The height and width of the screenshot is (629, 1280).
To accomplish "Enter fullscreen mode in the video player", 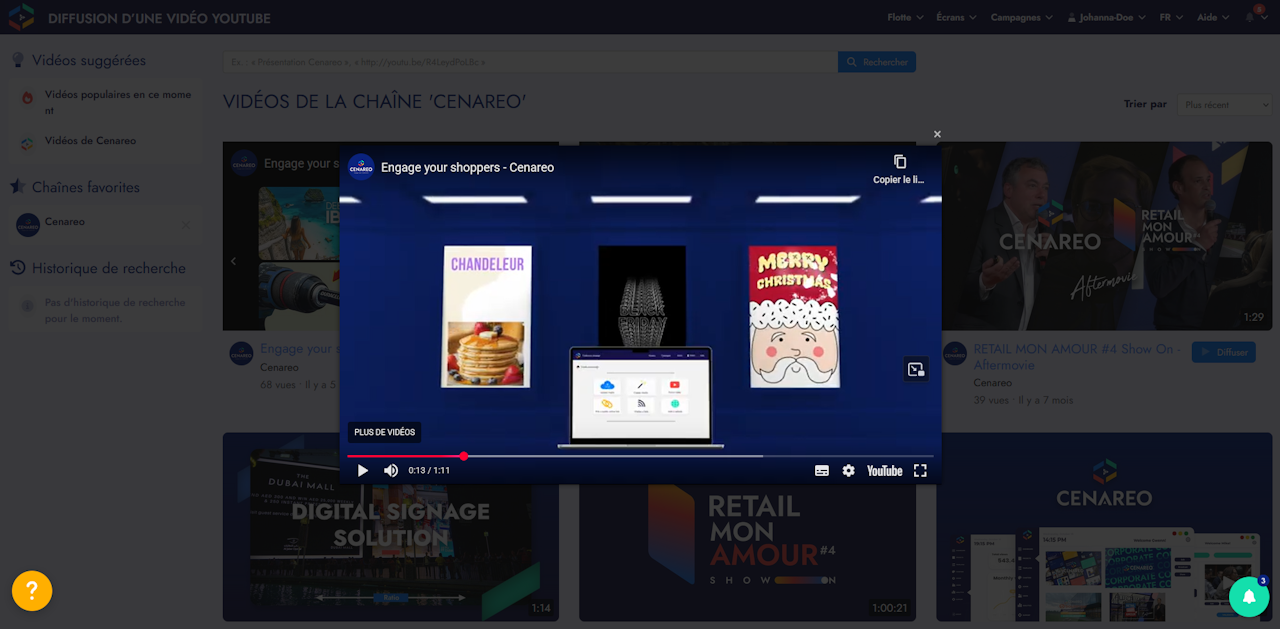I will coord(920,471).
